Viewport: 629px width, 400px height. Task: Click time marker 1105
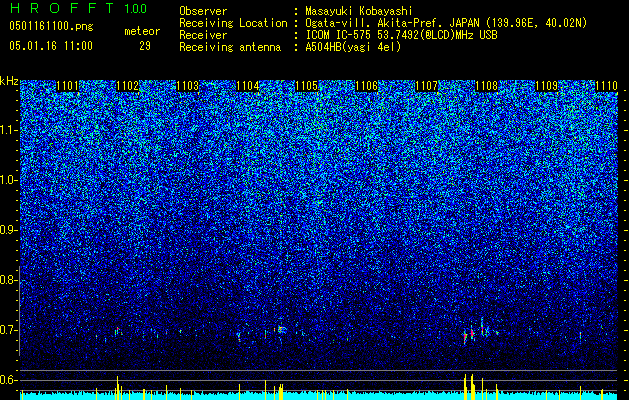[307, 86]
